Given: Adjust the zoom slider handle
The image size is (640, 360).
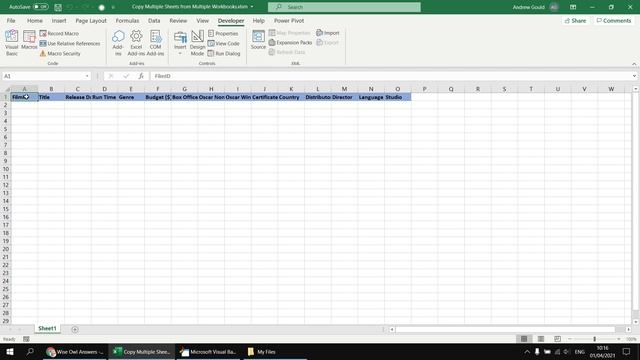Looking at the screenshot, I should point(594,339).
